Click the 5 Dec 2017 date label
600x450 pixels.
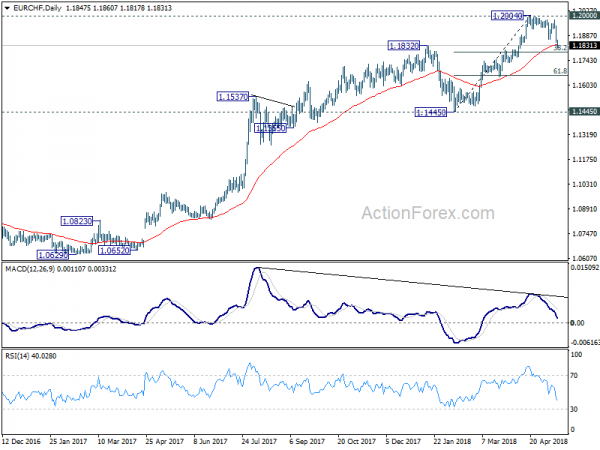coord(403,442)
